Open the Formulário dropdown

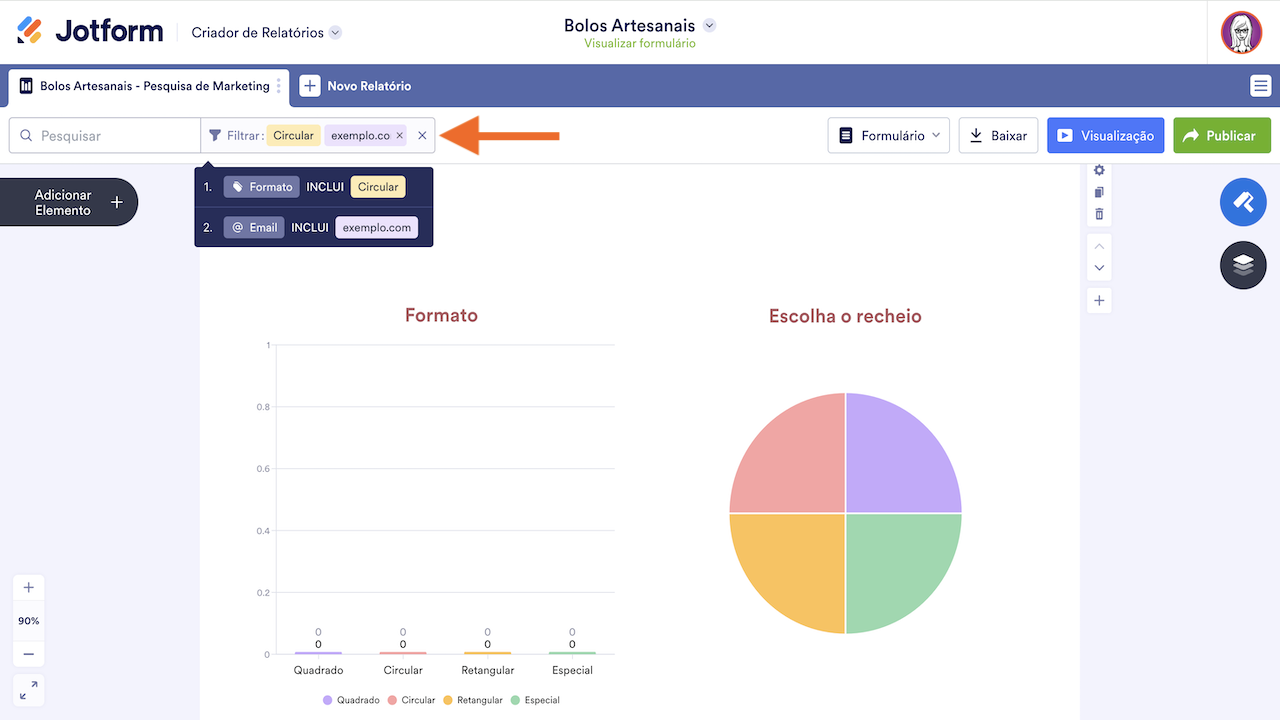(x=888, y=135)
